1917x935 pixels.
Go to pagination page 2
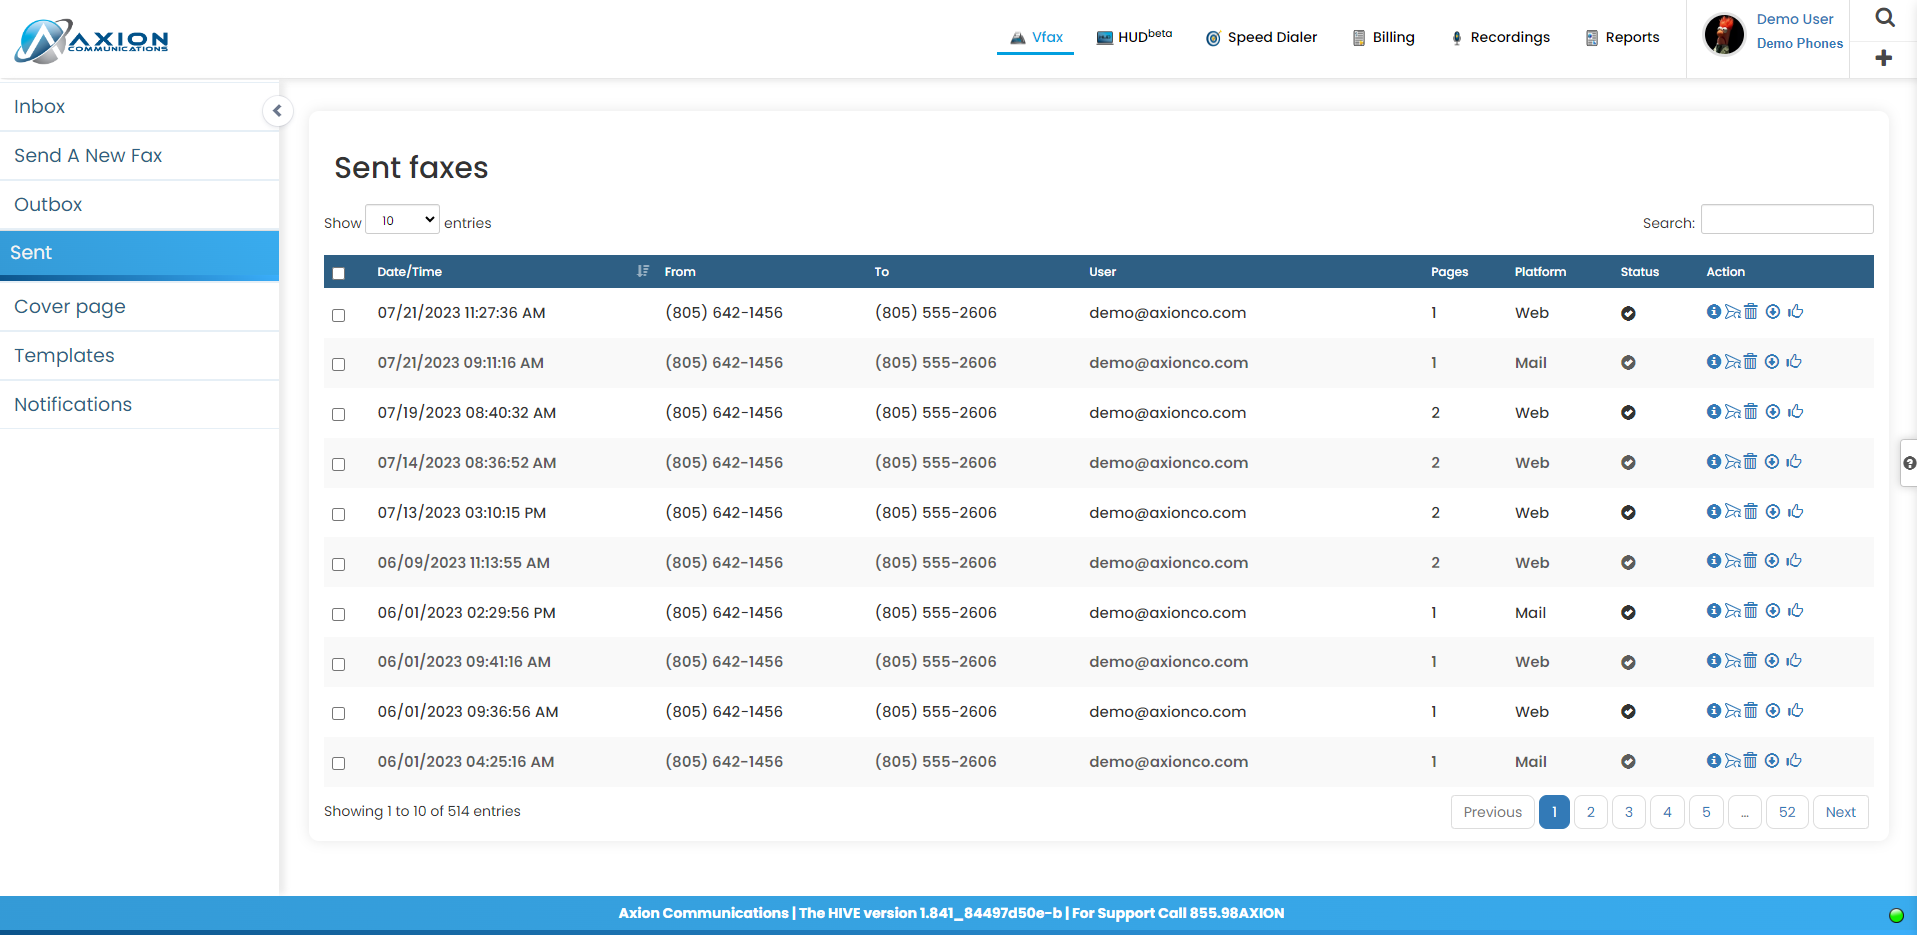coord(1590,812)
